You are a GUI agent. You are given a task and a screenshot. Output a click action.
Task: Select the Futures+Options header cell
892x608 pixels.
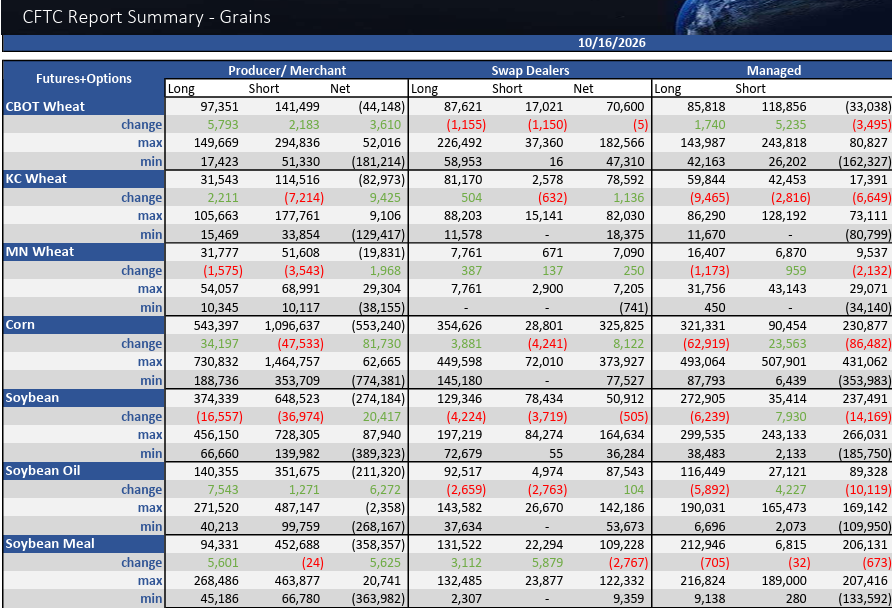(84, 78)
